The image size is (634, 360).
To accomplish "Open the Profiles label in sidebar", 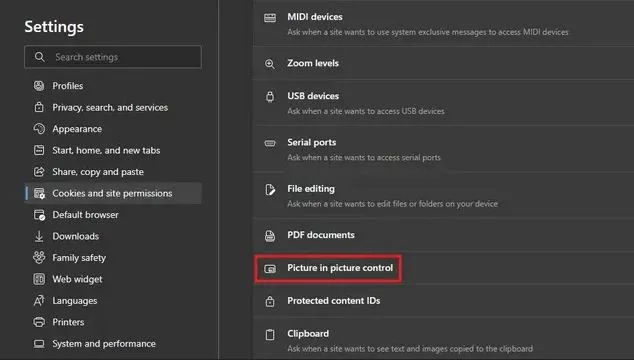I will pyautogui.click(x=68, y=86).
